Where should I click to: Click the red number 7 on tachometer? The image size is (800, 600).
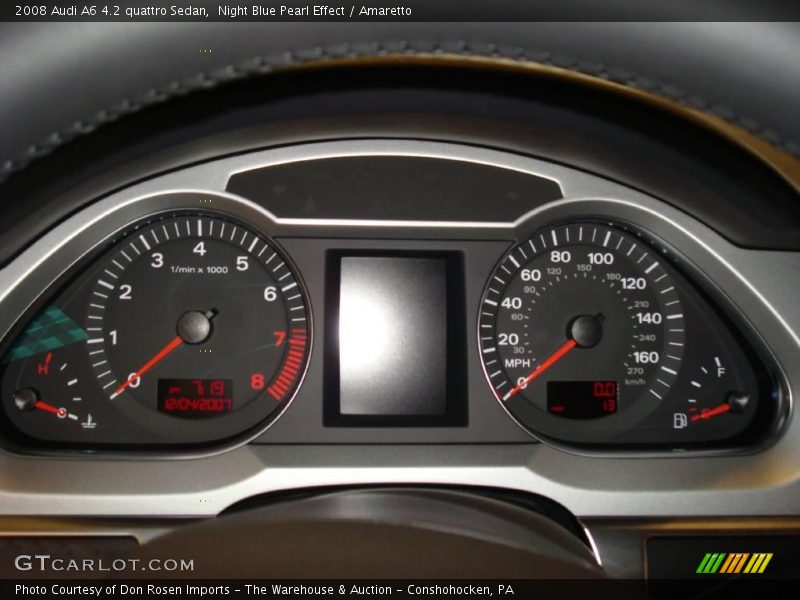[x=279, y=338]
